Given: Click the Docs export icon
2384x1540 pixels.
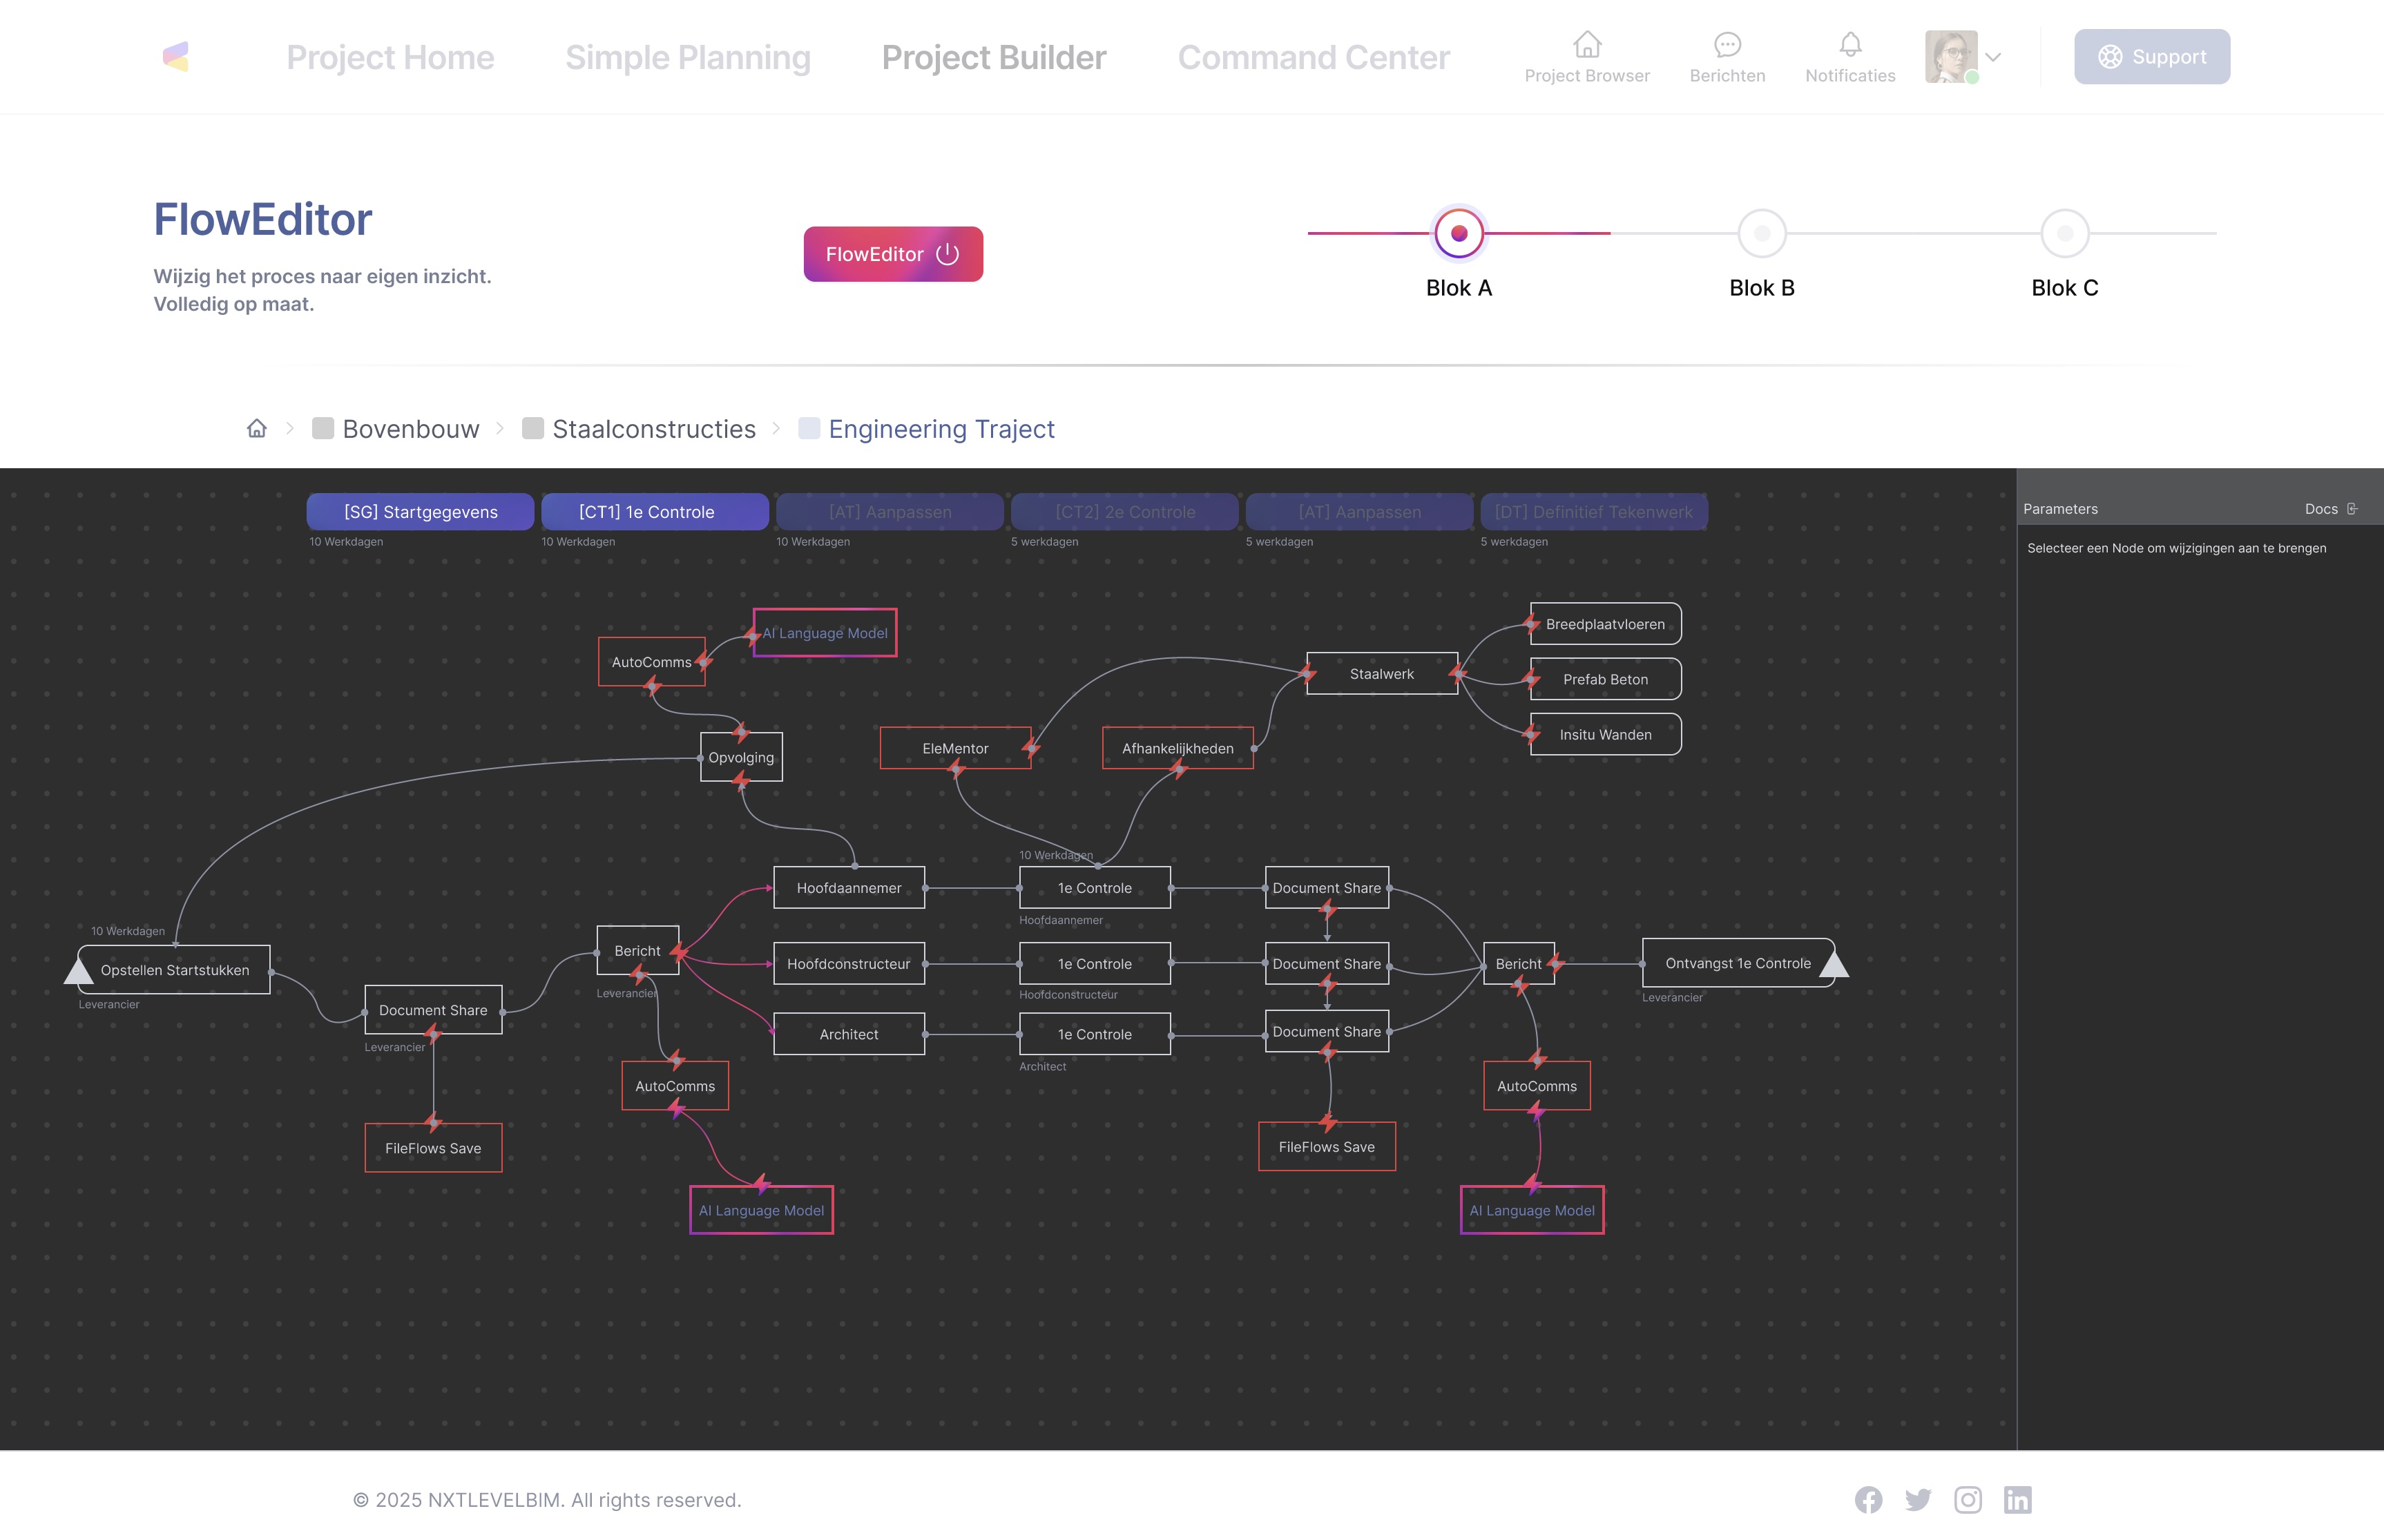Looking at the screenshot, I should (2352, 509).
